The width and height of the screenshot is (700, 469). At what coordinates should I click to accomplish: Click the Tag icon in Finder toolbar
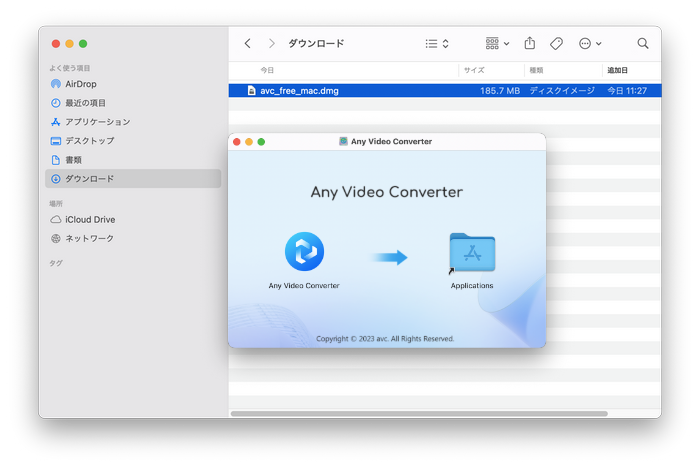tap(556, 43)
